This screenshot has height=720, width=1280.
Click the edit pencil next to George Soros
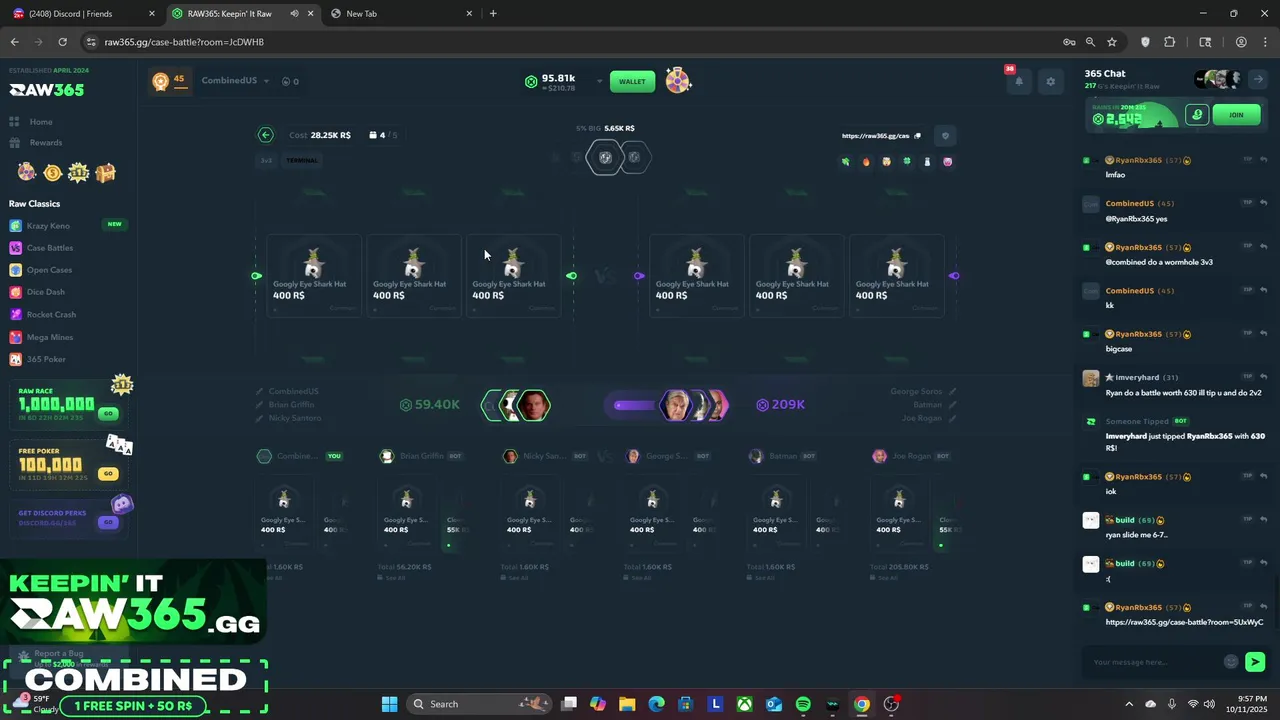point(952,391)
